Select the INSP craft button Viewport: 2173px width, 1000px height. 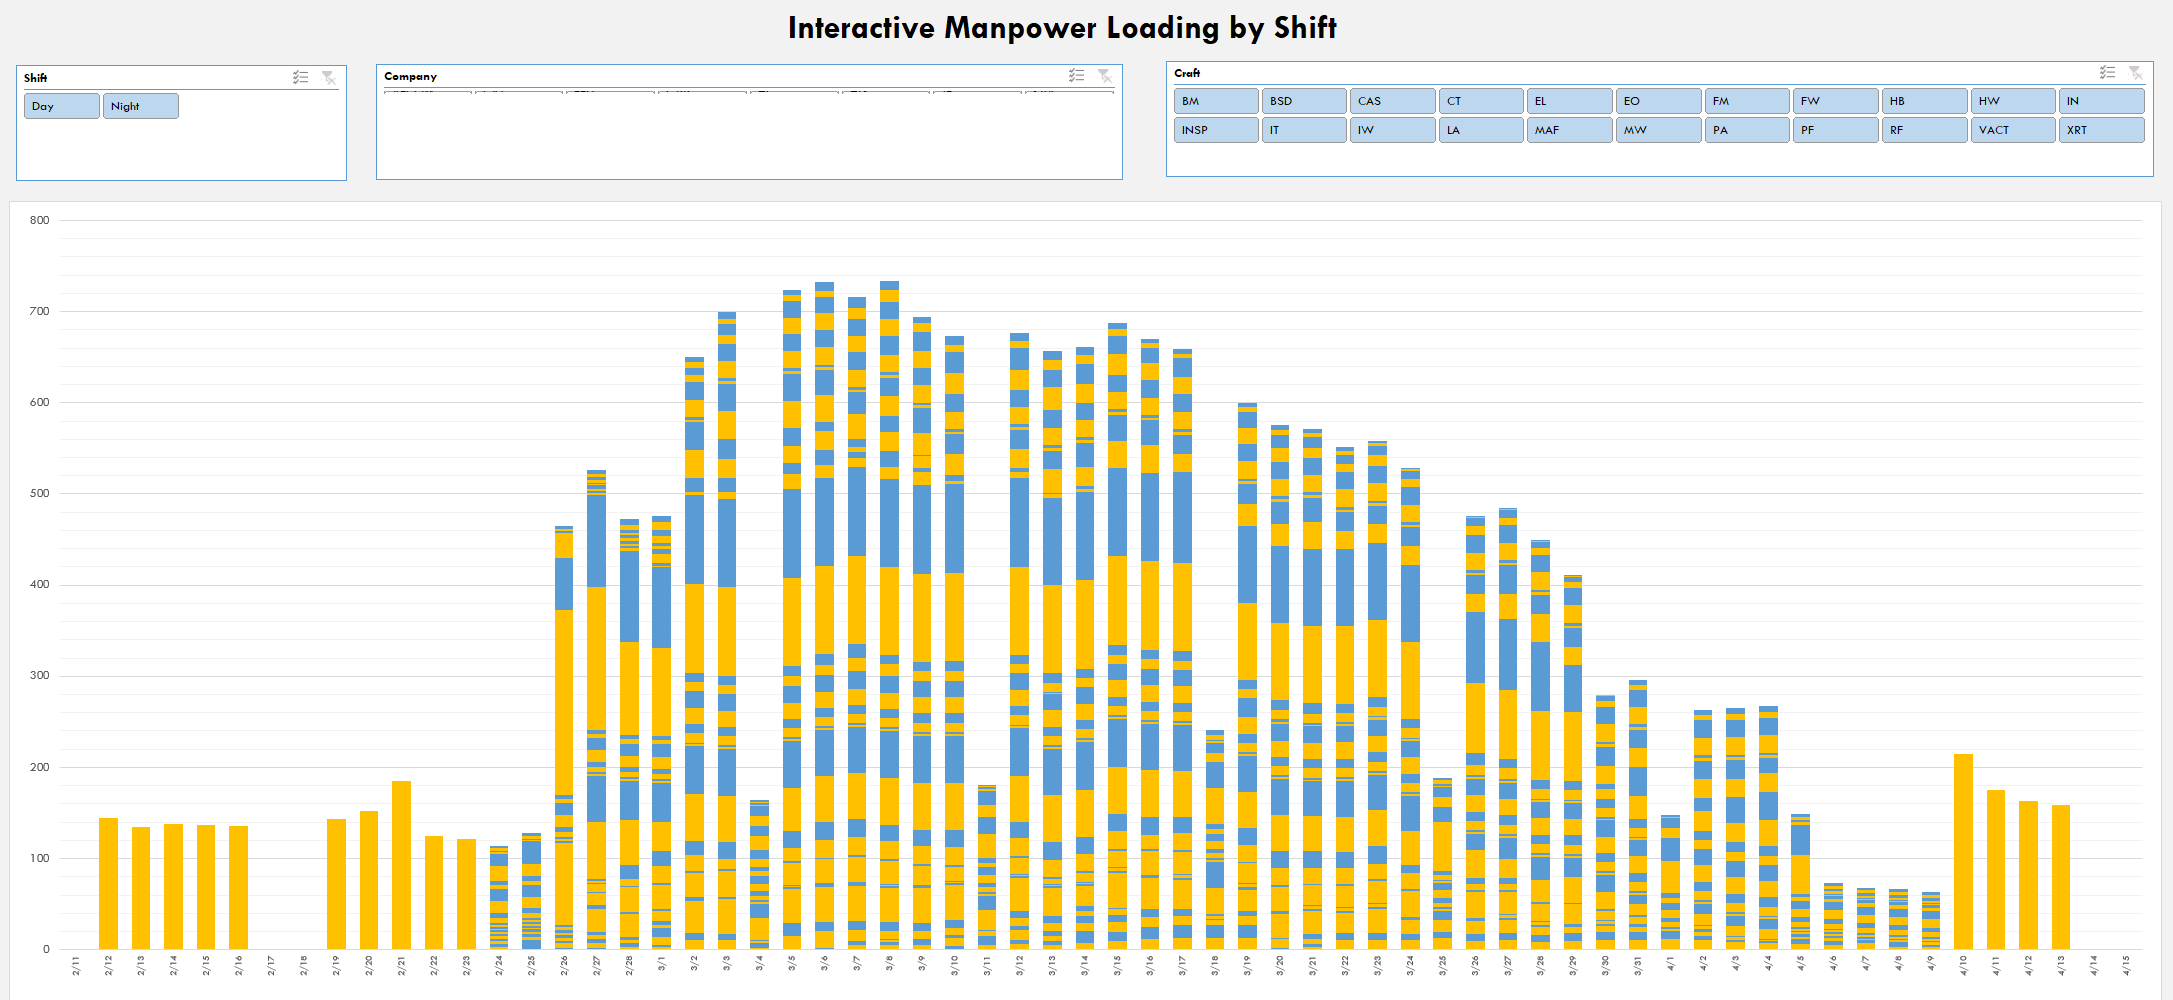[1216, 130]
